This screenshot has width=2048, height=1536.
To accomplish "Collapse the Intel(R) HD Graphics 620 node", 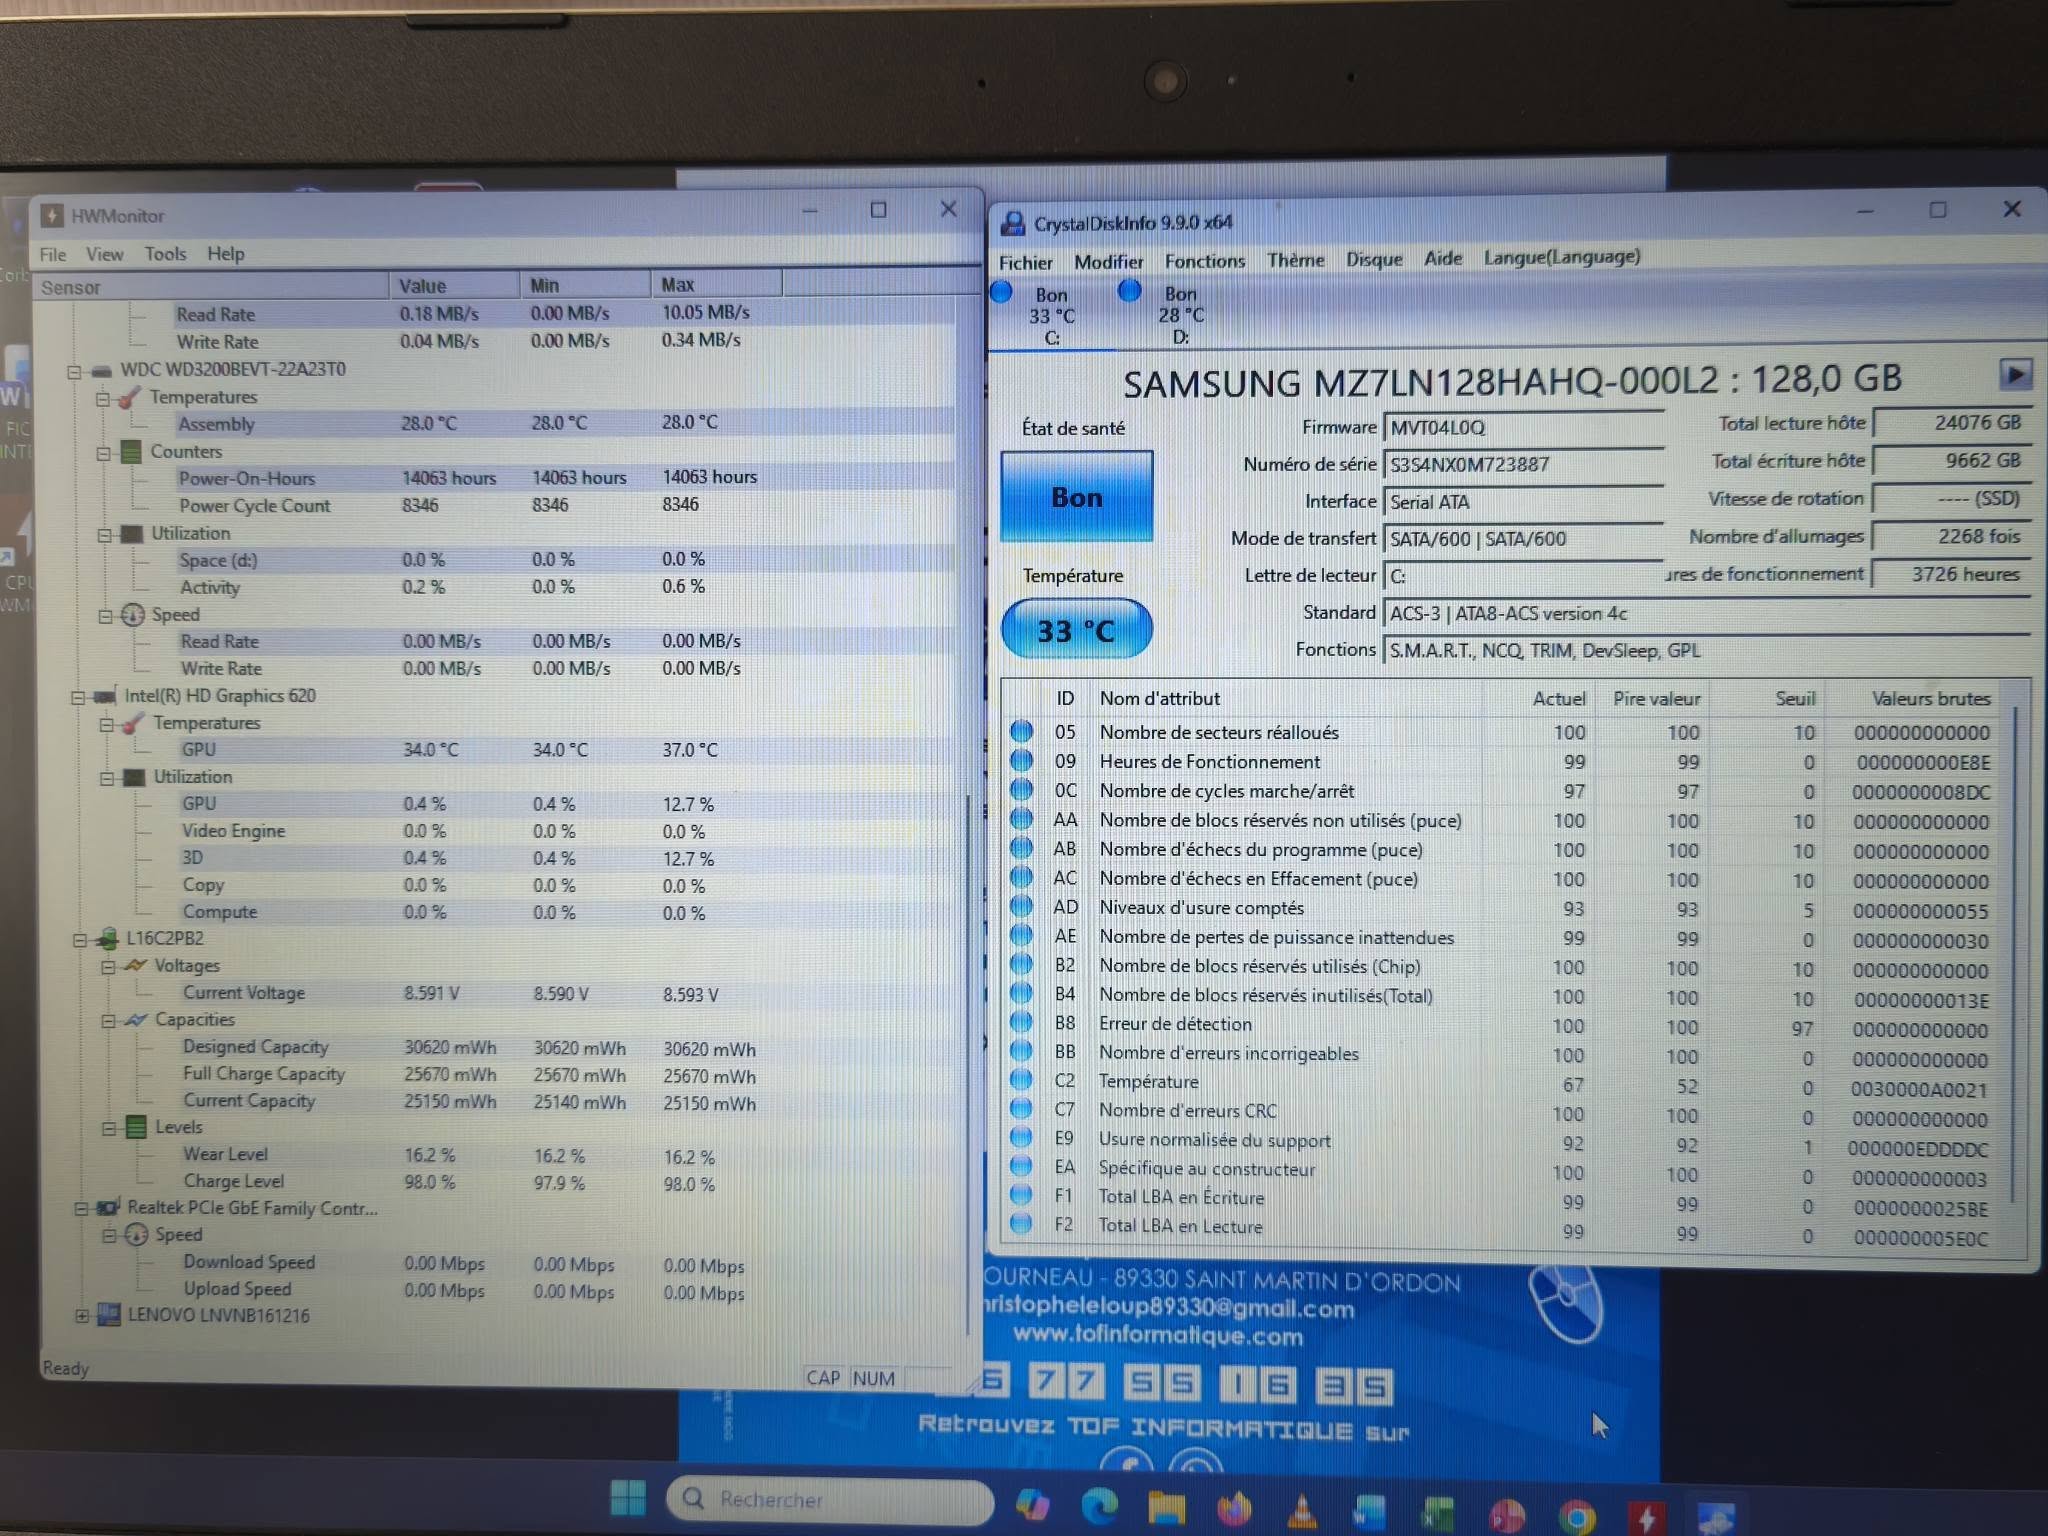I will tap(77, 697).
